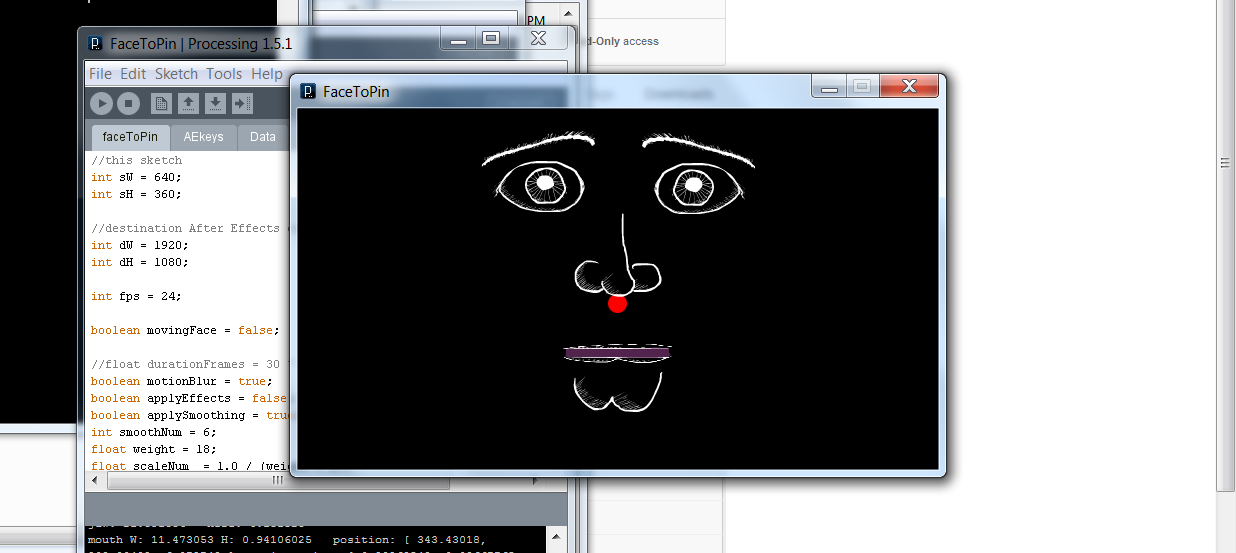Click the red dot on the nose
This screenshot has height=553, width=1236.
[617, 303]
